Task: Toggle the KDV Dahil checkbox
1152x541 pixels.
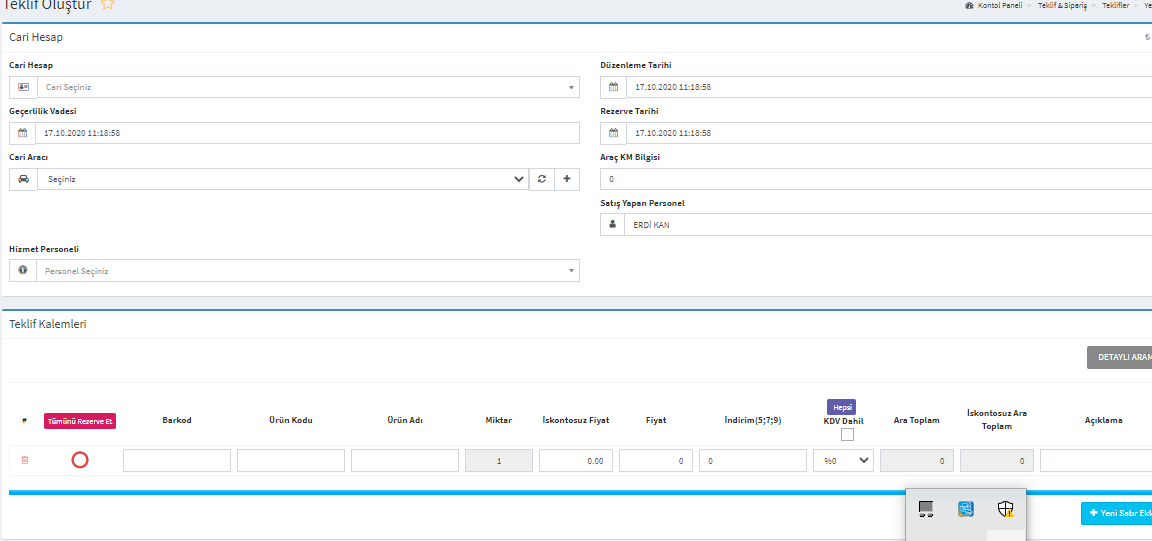Action: point(847,435)
